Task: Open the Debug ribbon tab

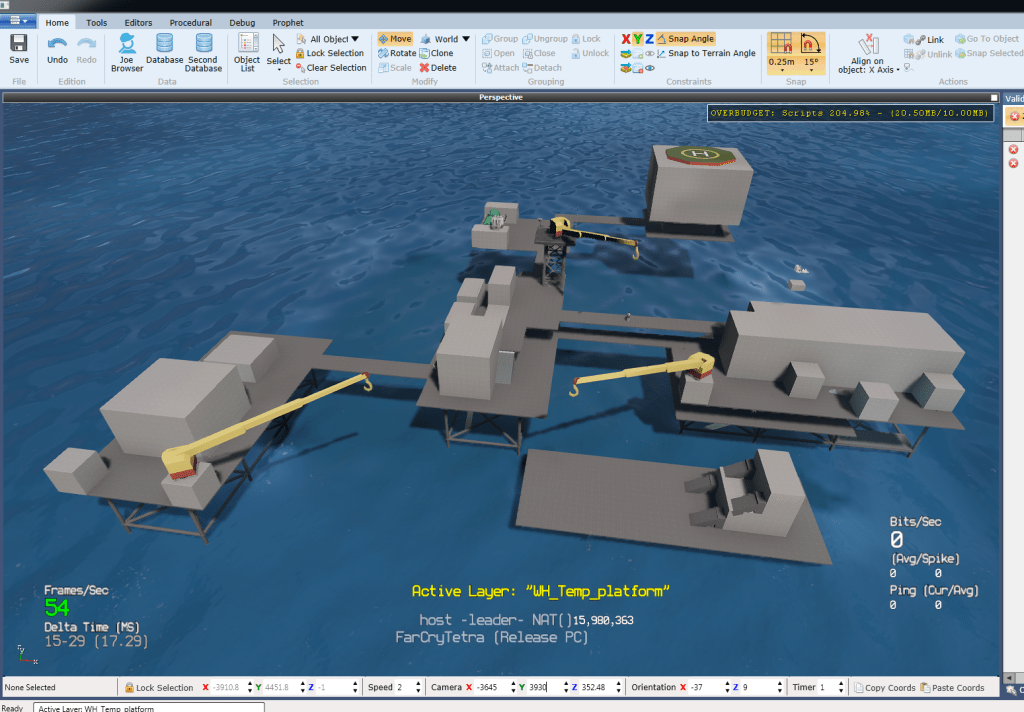Action: 242,22
